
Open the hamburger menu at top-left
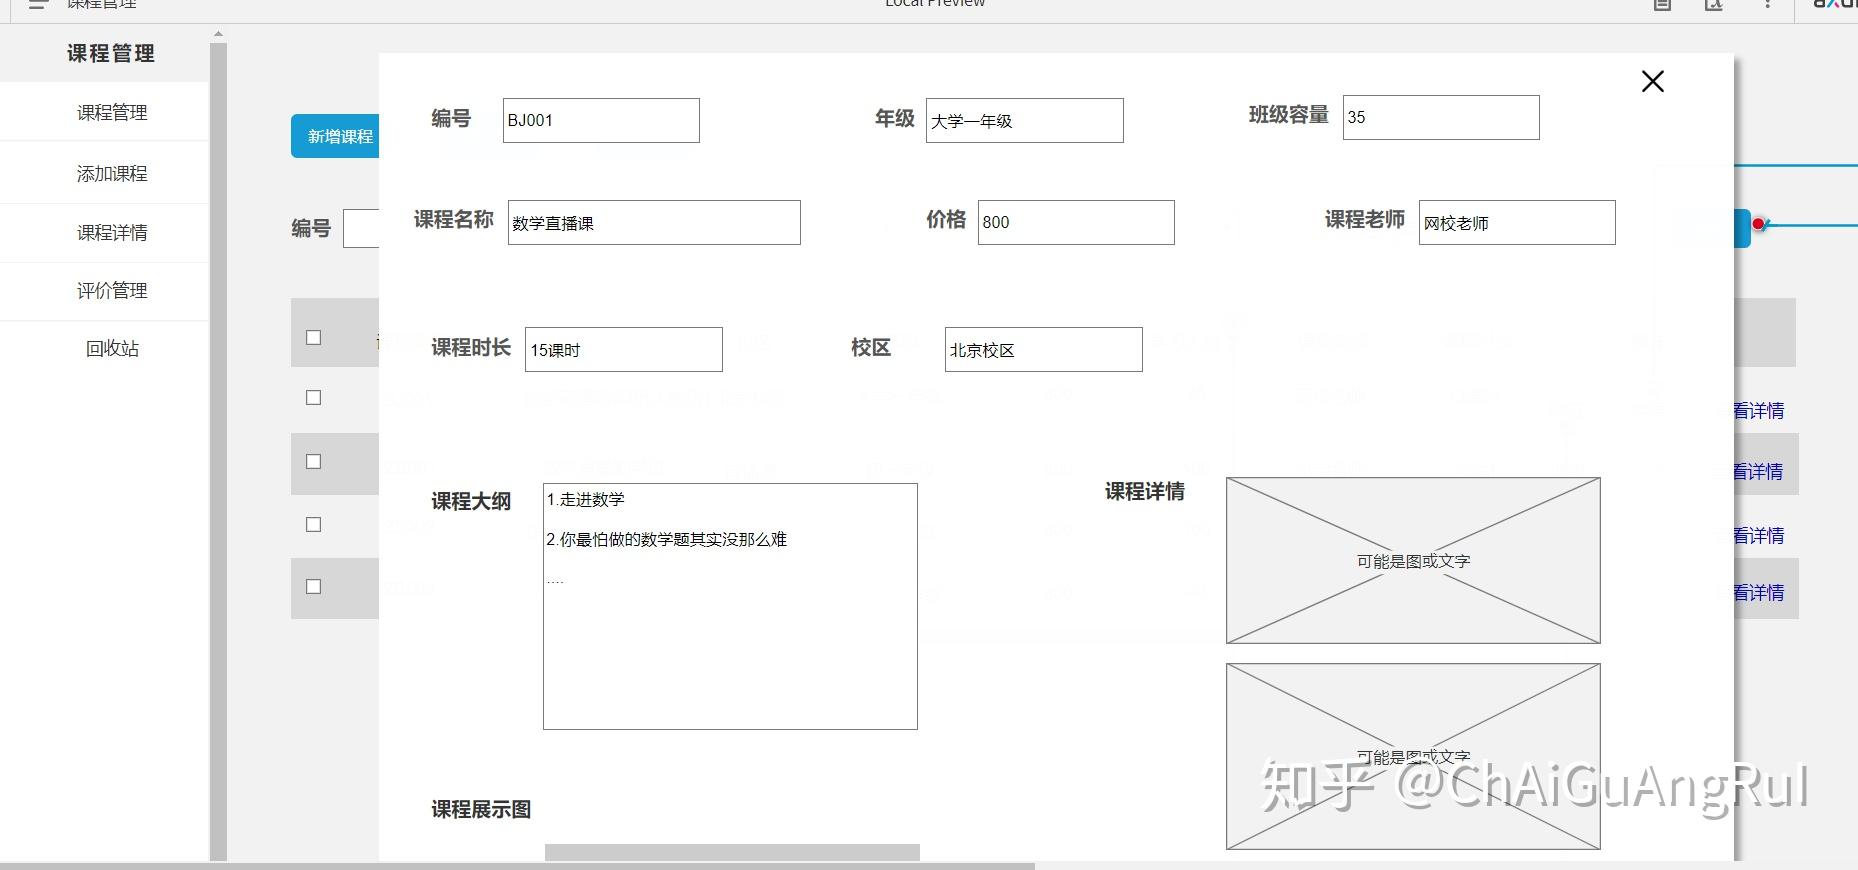pyautogui.click(x=38, y=4)
